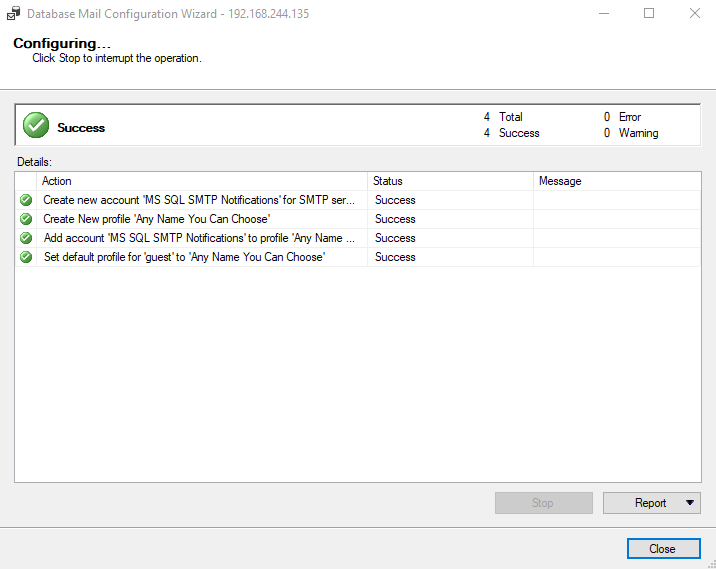The width and height of the screenshot is (716, 569).
Task: Click the Success status of the 'Set default profile' row
Action: [395, 257]
